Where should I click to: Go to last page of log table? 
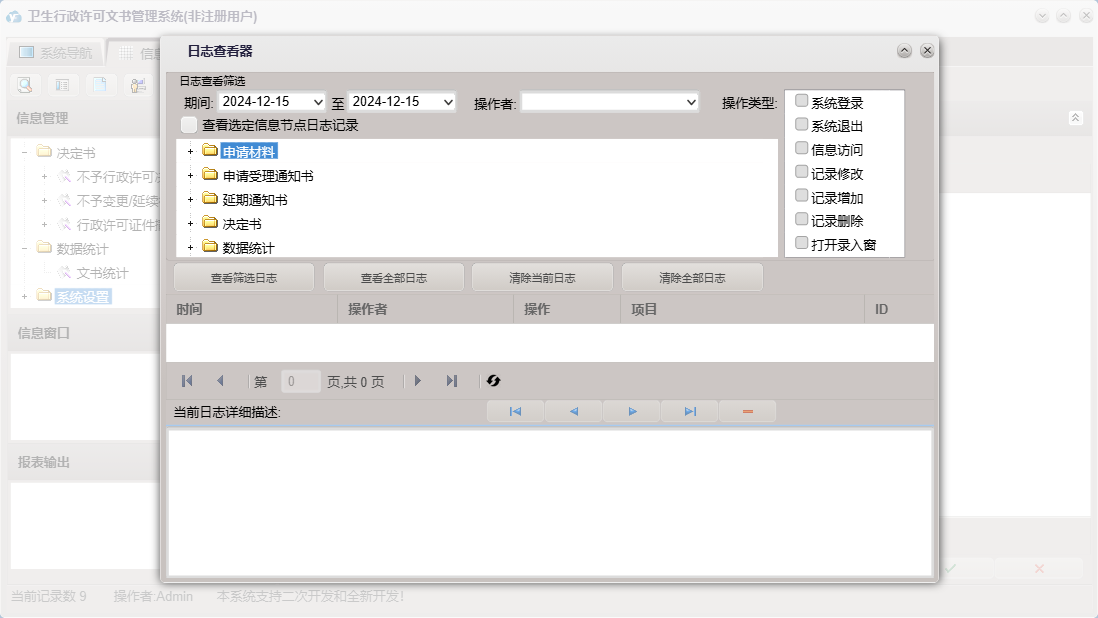[452, 381]
